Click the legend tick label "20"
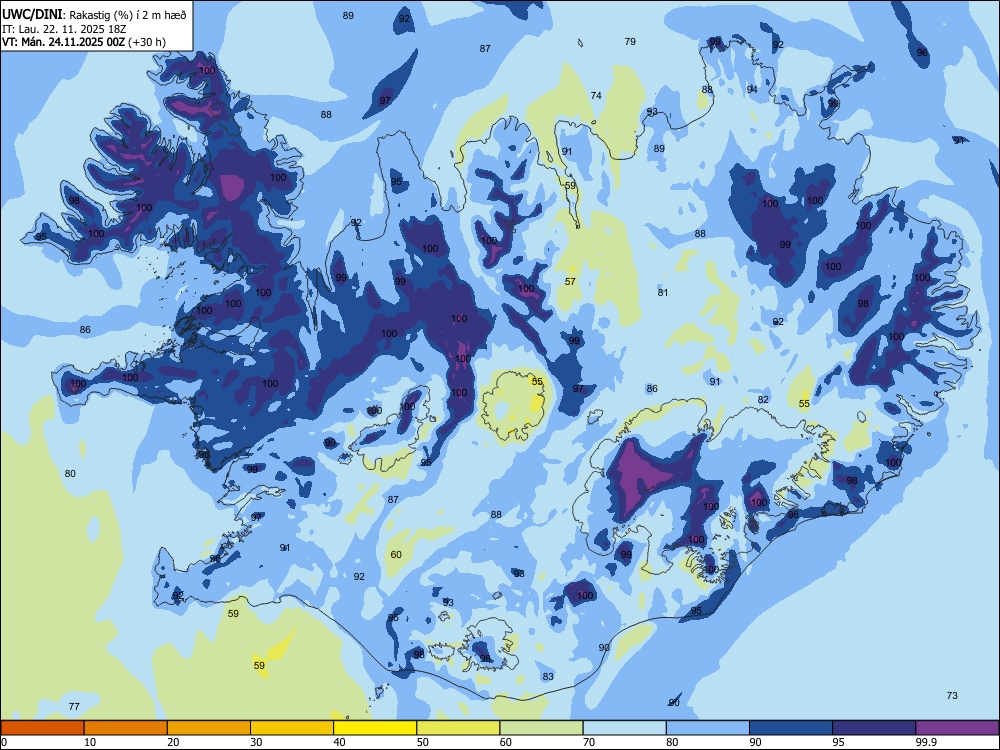Image resolution: width=1000 pixels, height=750 pixels. click(173, 742)
